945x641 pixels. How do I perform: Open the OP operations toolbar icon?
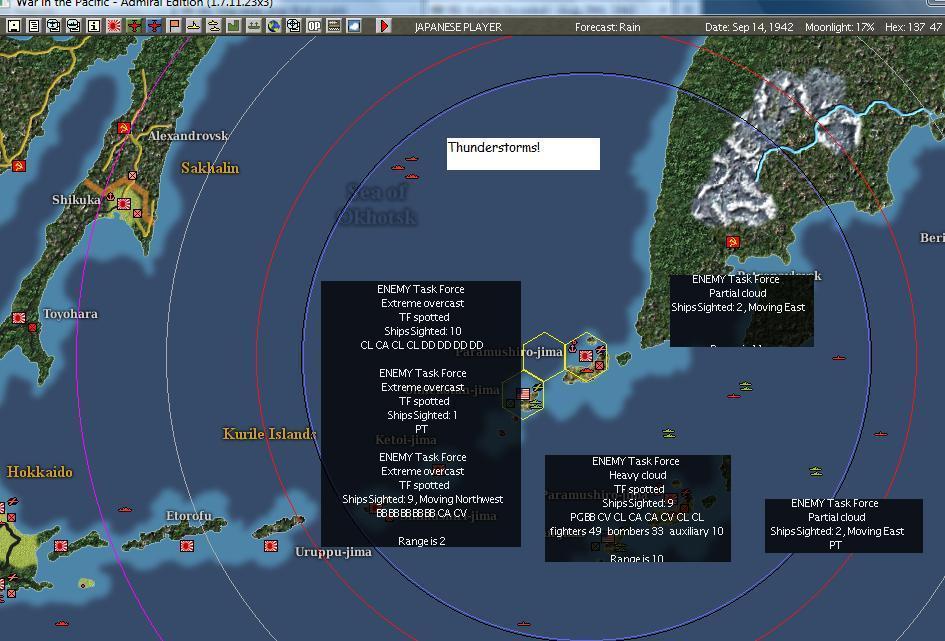(313, 26)
